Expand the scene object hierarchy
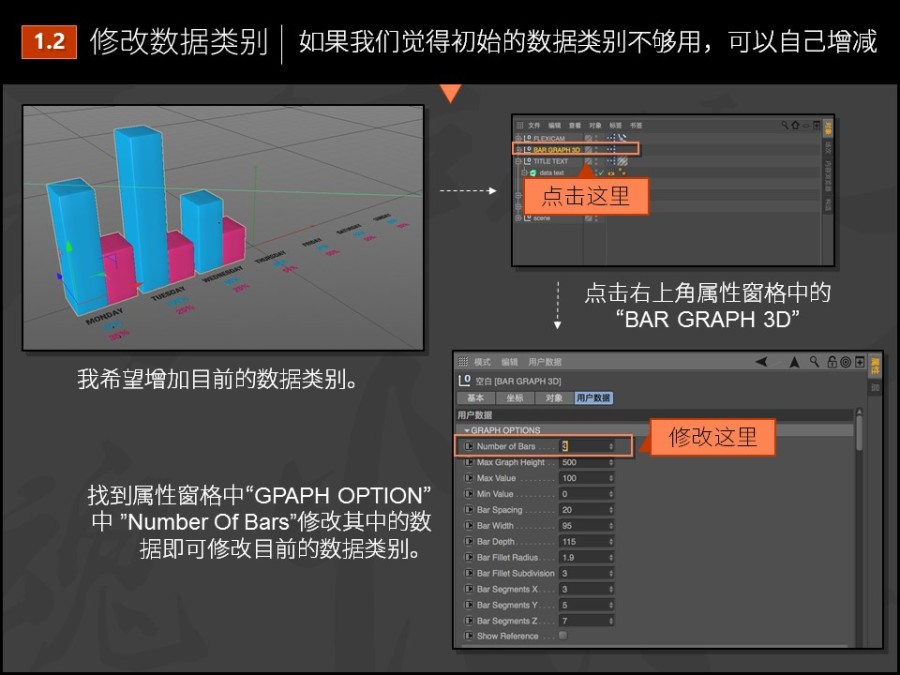 click(518, 218)
